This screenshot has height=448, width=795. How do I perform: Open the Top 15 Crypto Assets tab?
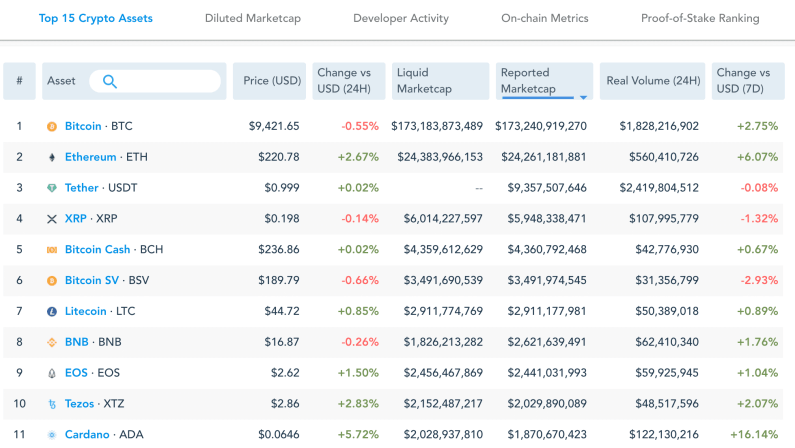pos(96,18)
